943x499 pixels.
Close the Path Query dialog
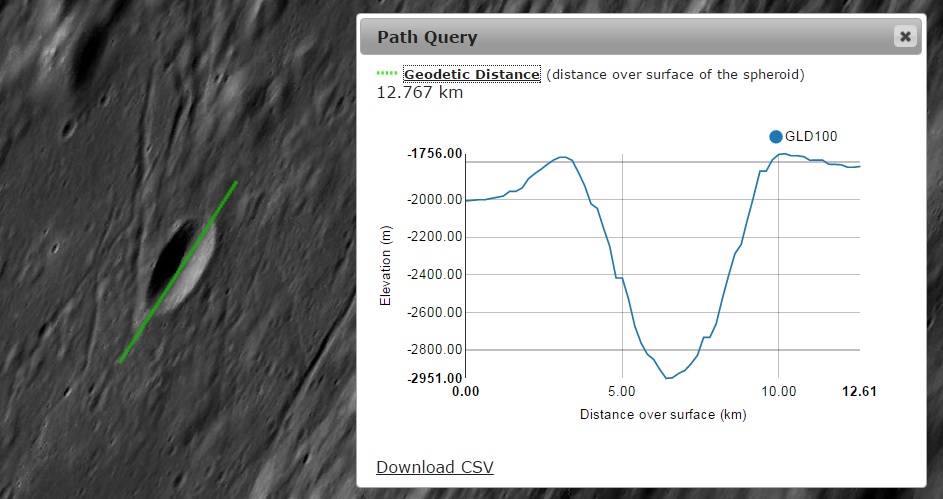905,37
